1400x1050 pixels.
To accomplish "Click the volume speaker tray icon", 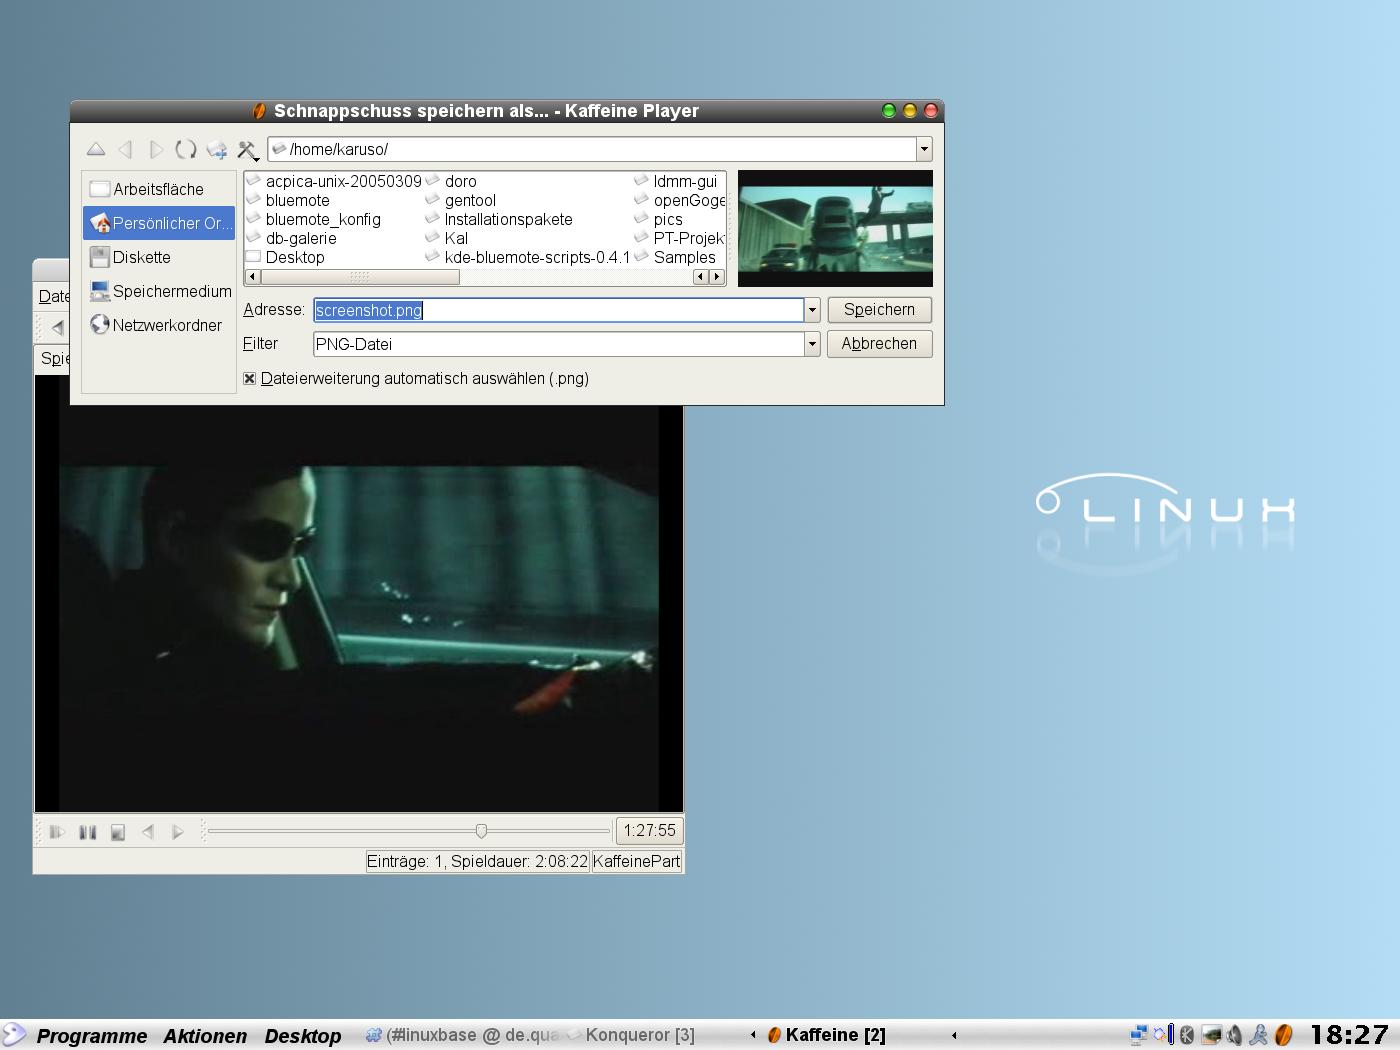I will (x=1235, y=1035).
